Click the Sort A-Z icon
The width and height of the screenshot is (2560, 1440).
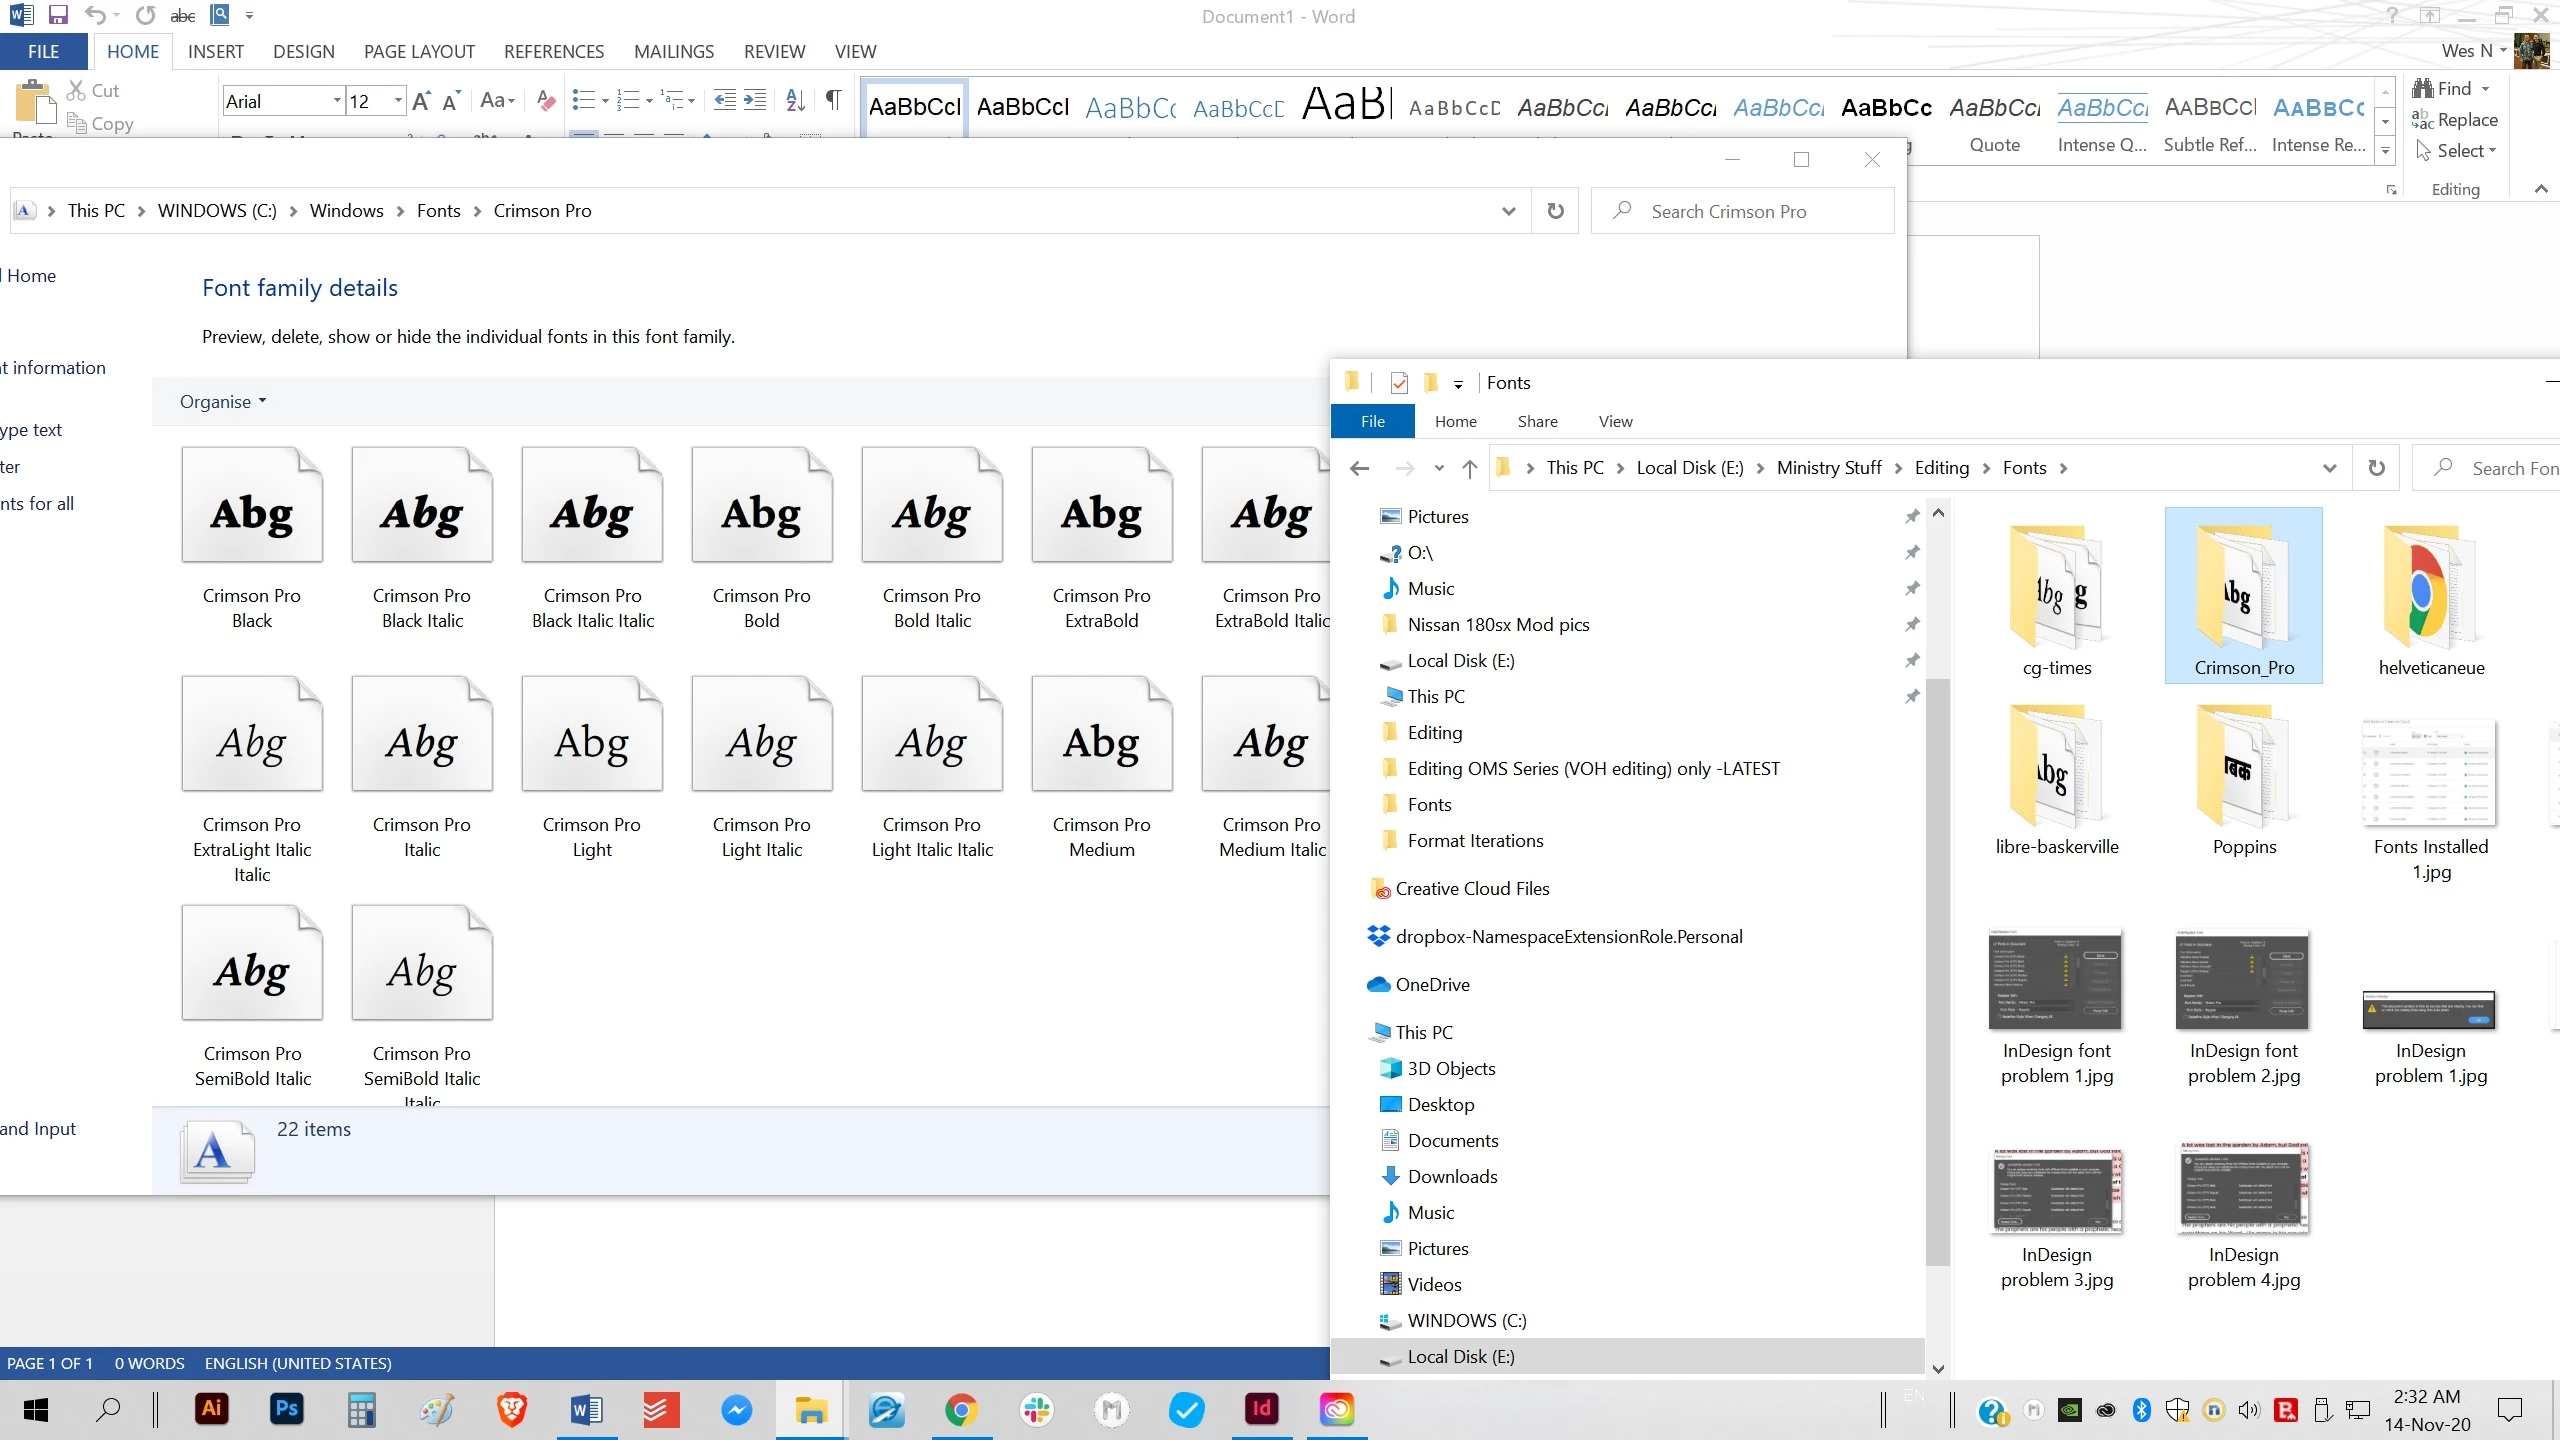[x=796, y=101]
